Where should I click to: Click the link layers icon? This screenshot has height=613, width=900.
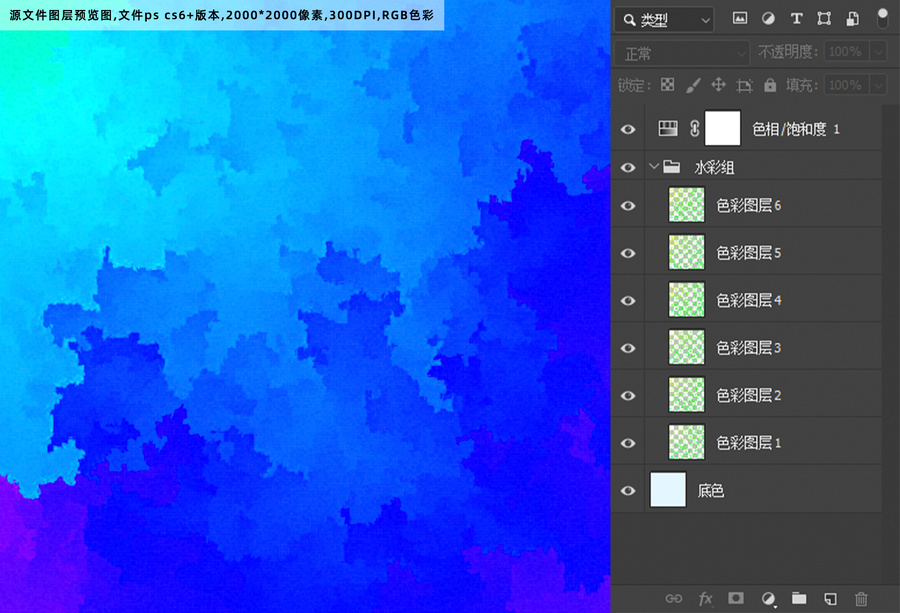(674, 599)
